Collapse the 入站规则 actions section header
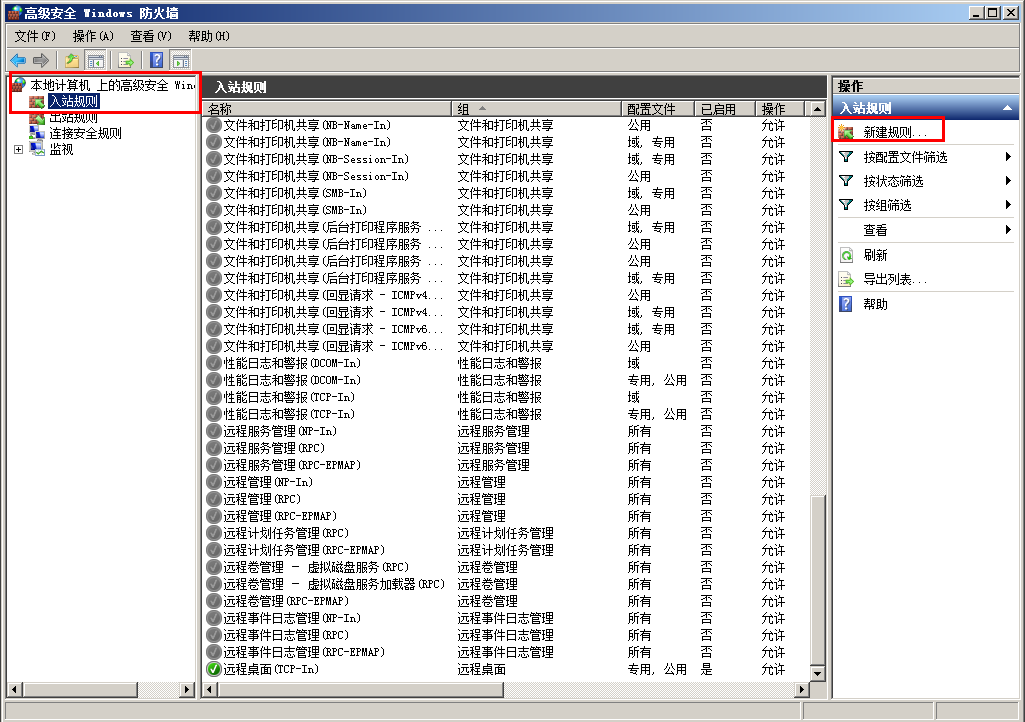 point(1006,108)
